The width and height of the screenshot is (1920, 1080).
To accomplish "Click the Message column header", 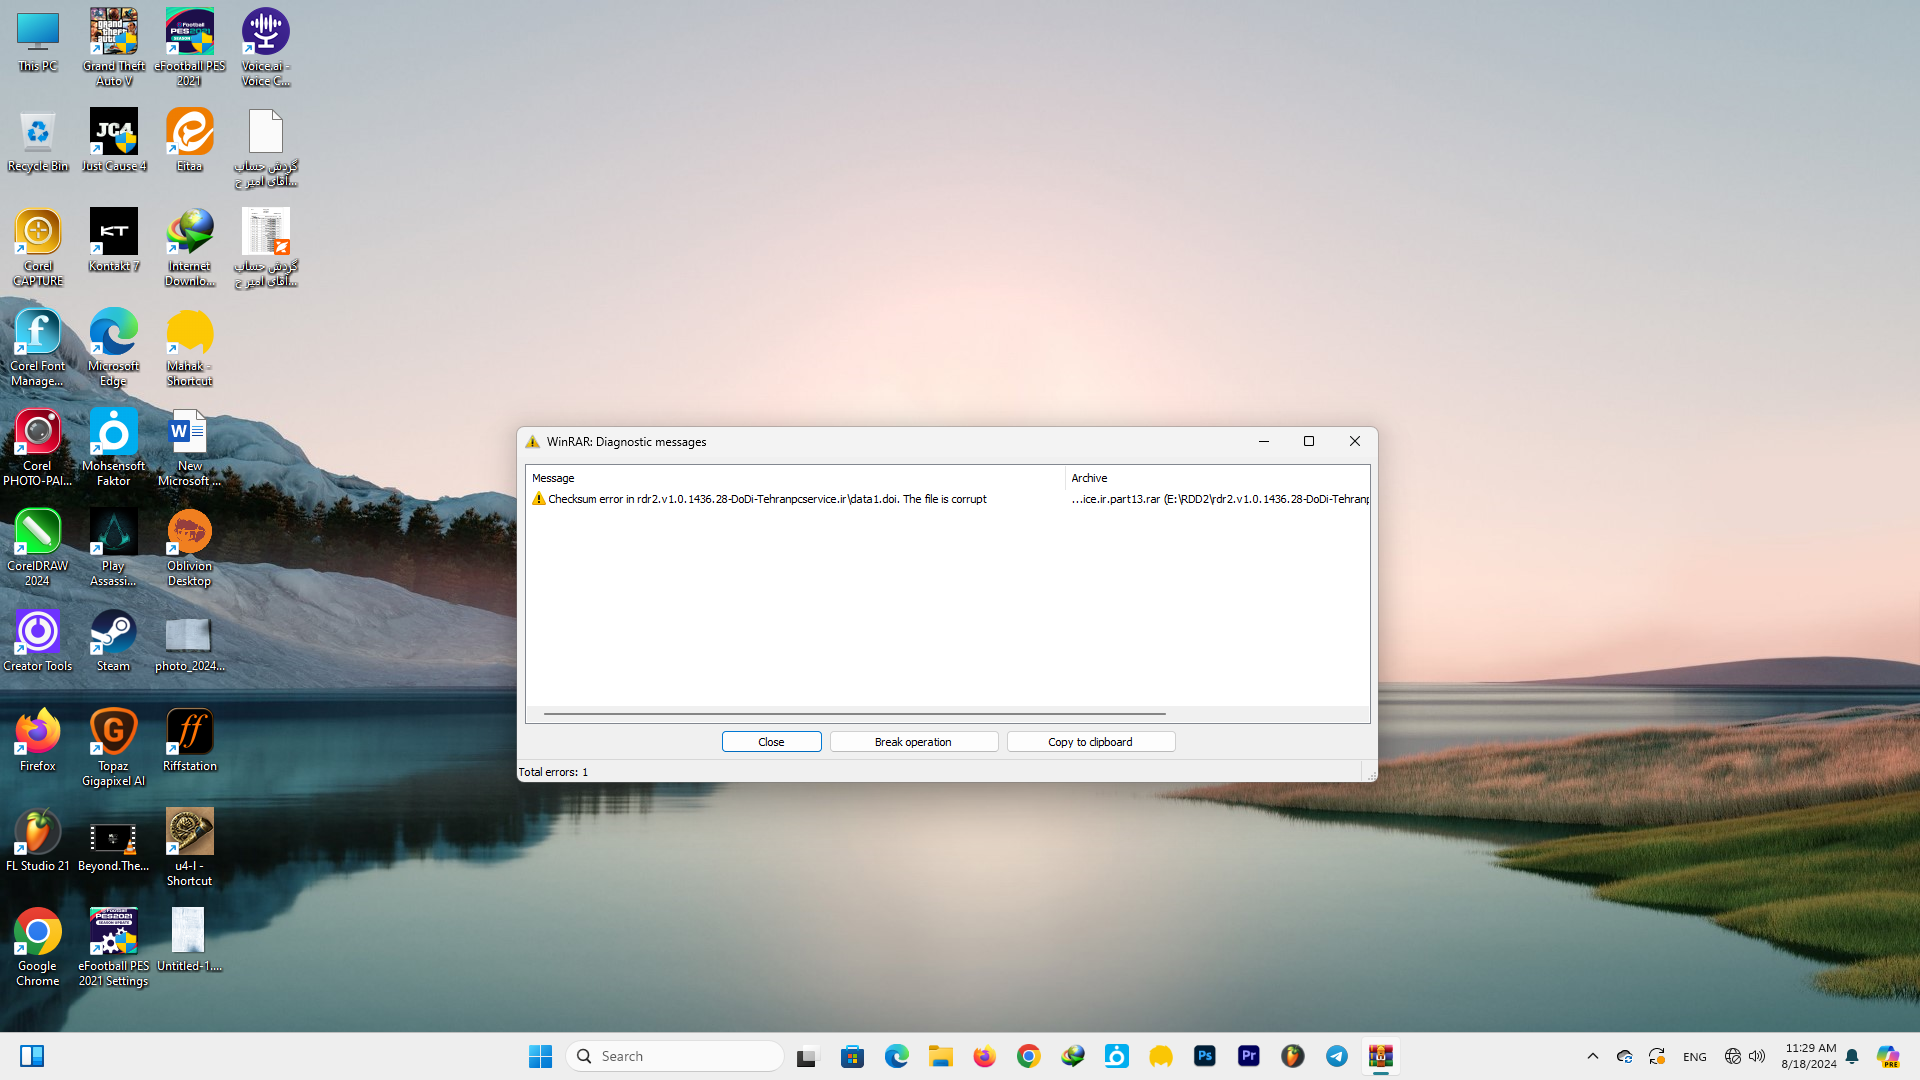I will click(553, 478).
